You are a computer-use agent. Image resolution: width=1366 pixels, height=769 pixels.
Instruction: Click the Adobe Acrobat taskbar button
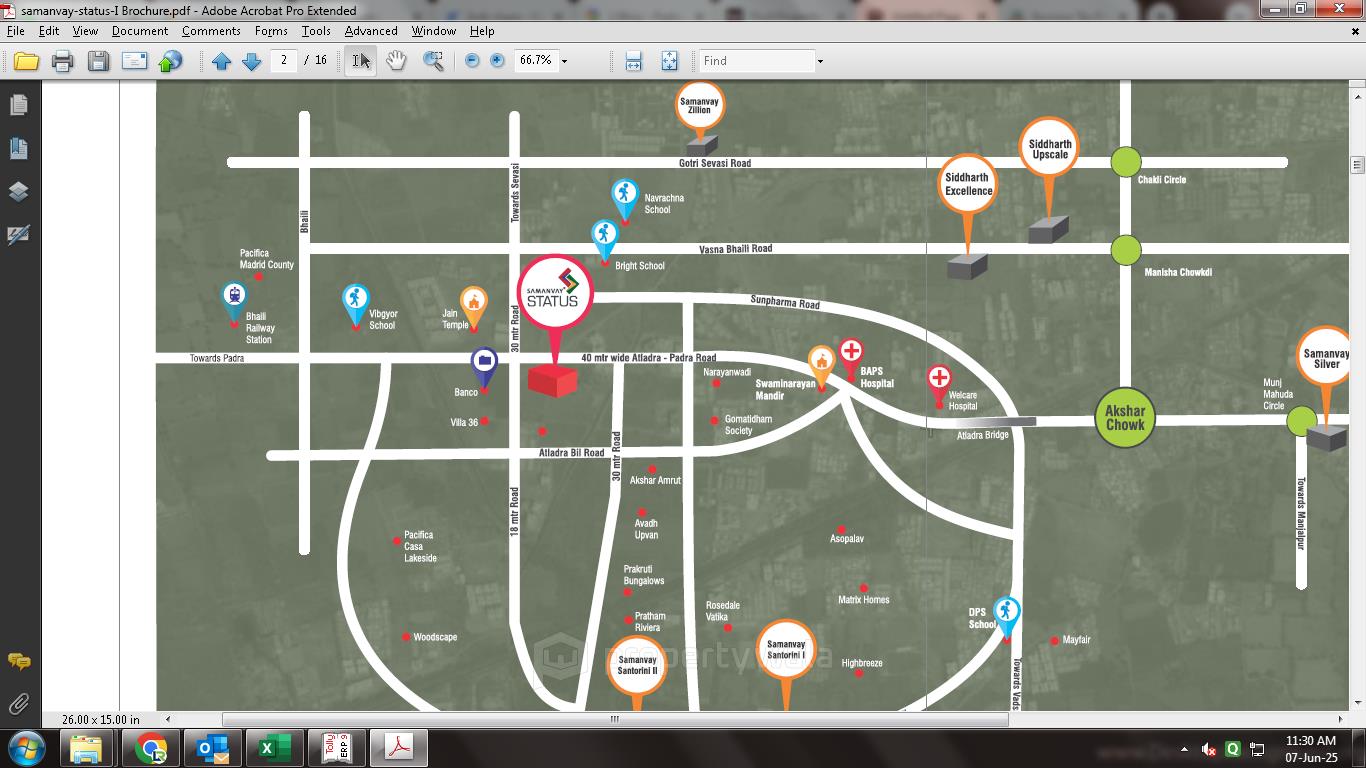pos(399,748)
